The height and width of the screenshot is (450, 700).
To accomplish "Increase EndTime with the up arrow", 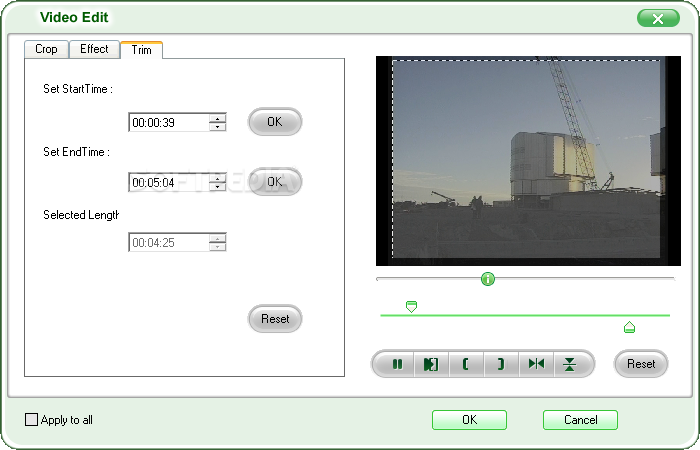I will click(217, 179).
